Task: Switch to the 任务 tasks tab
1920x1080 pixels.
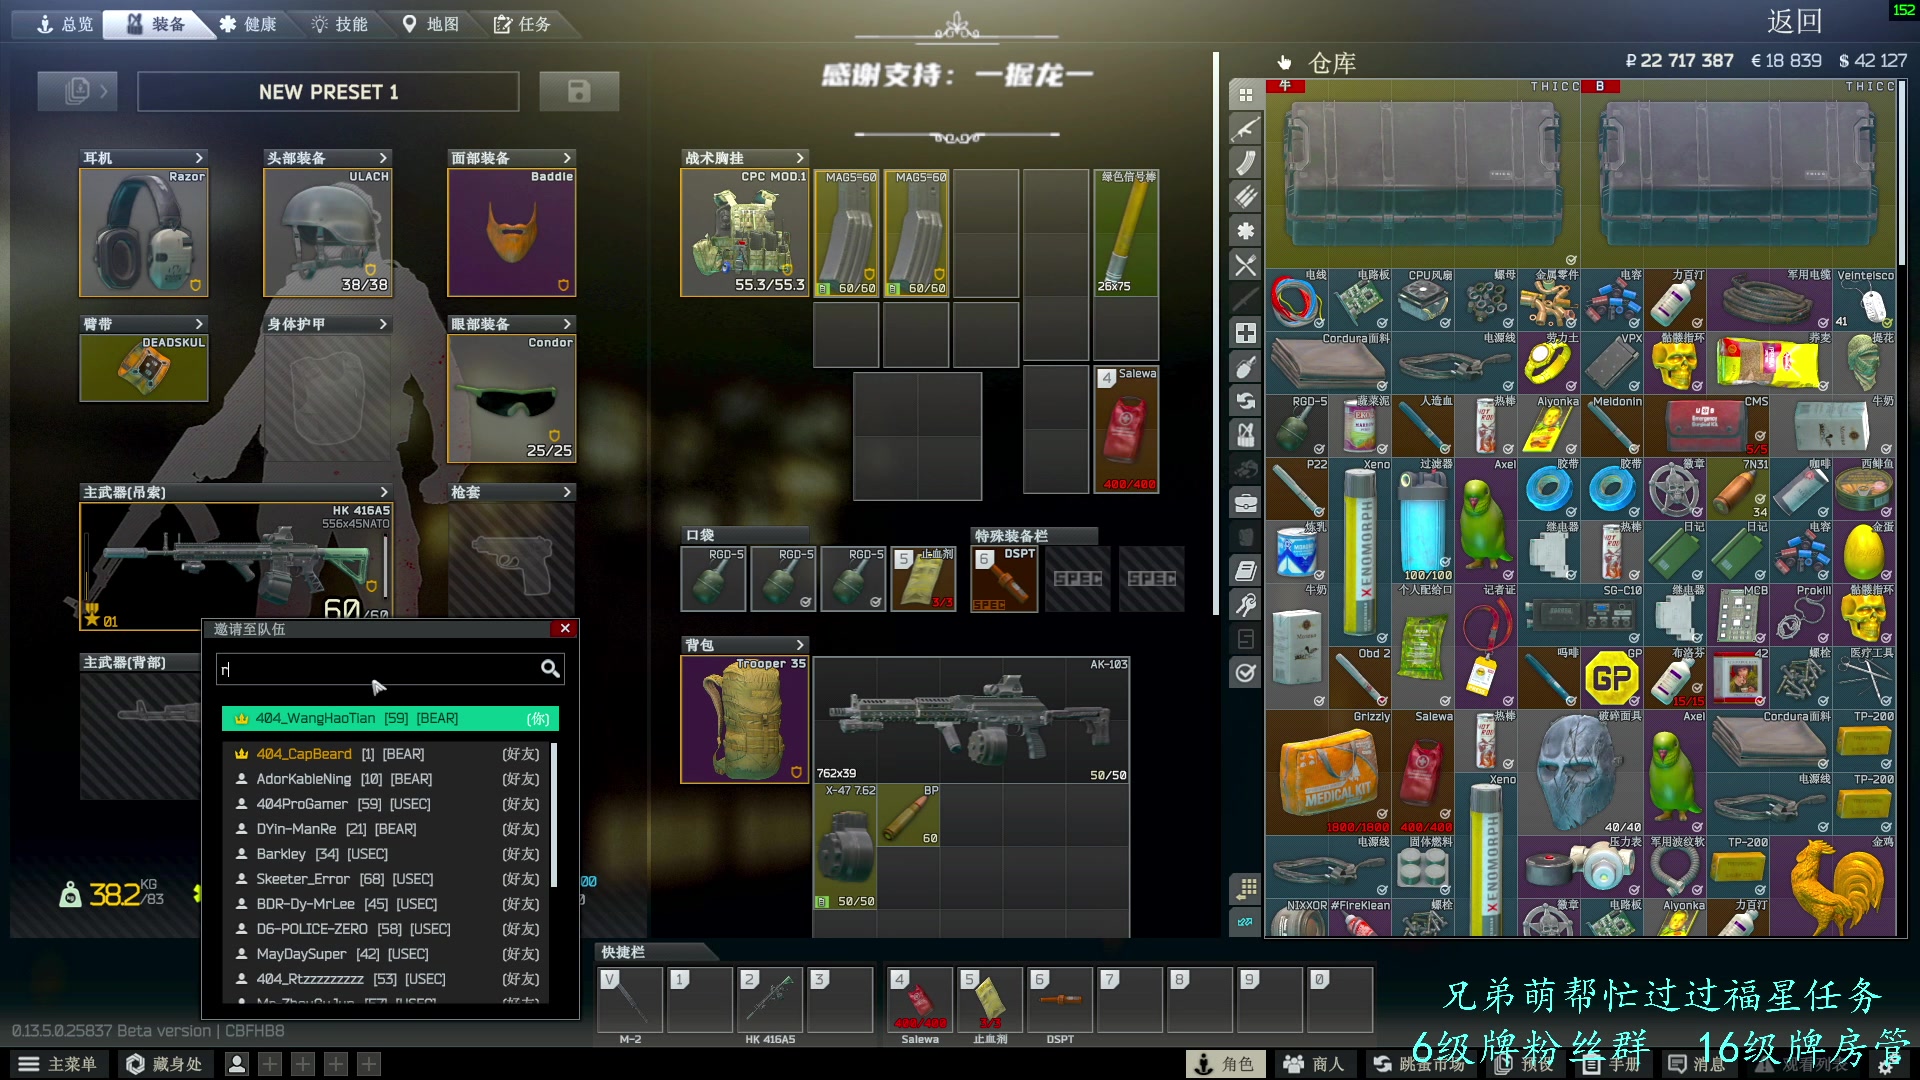Action: click(522, 24)
